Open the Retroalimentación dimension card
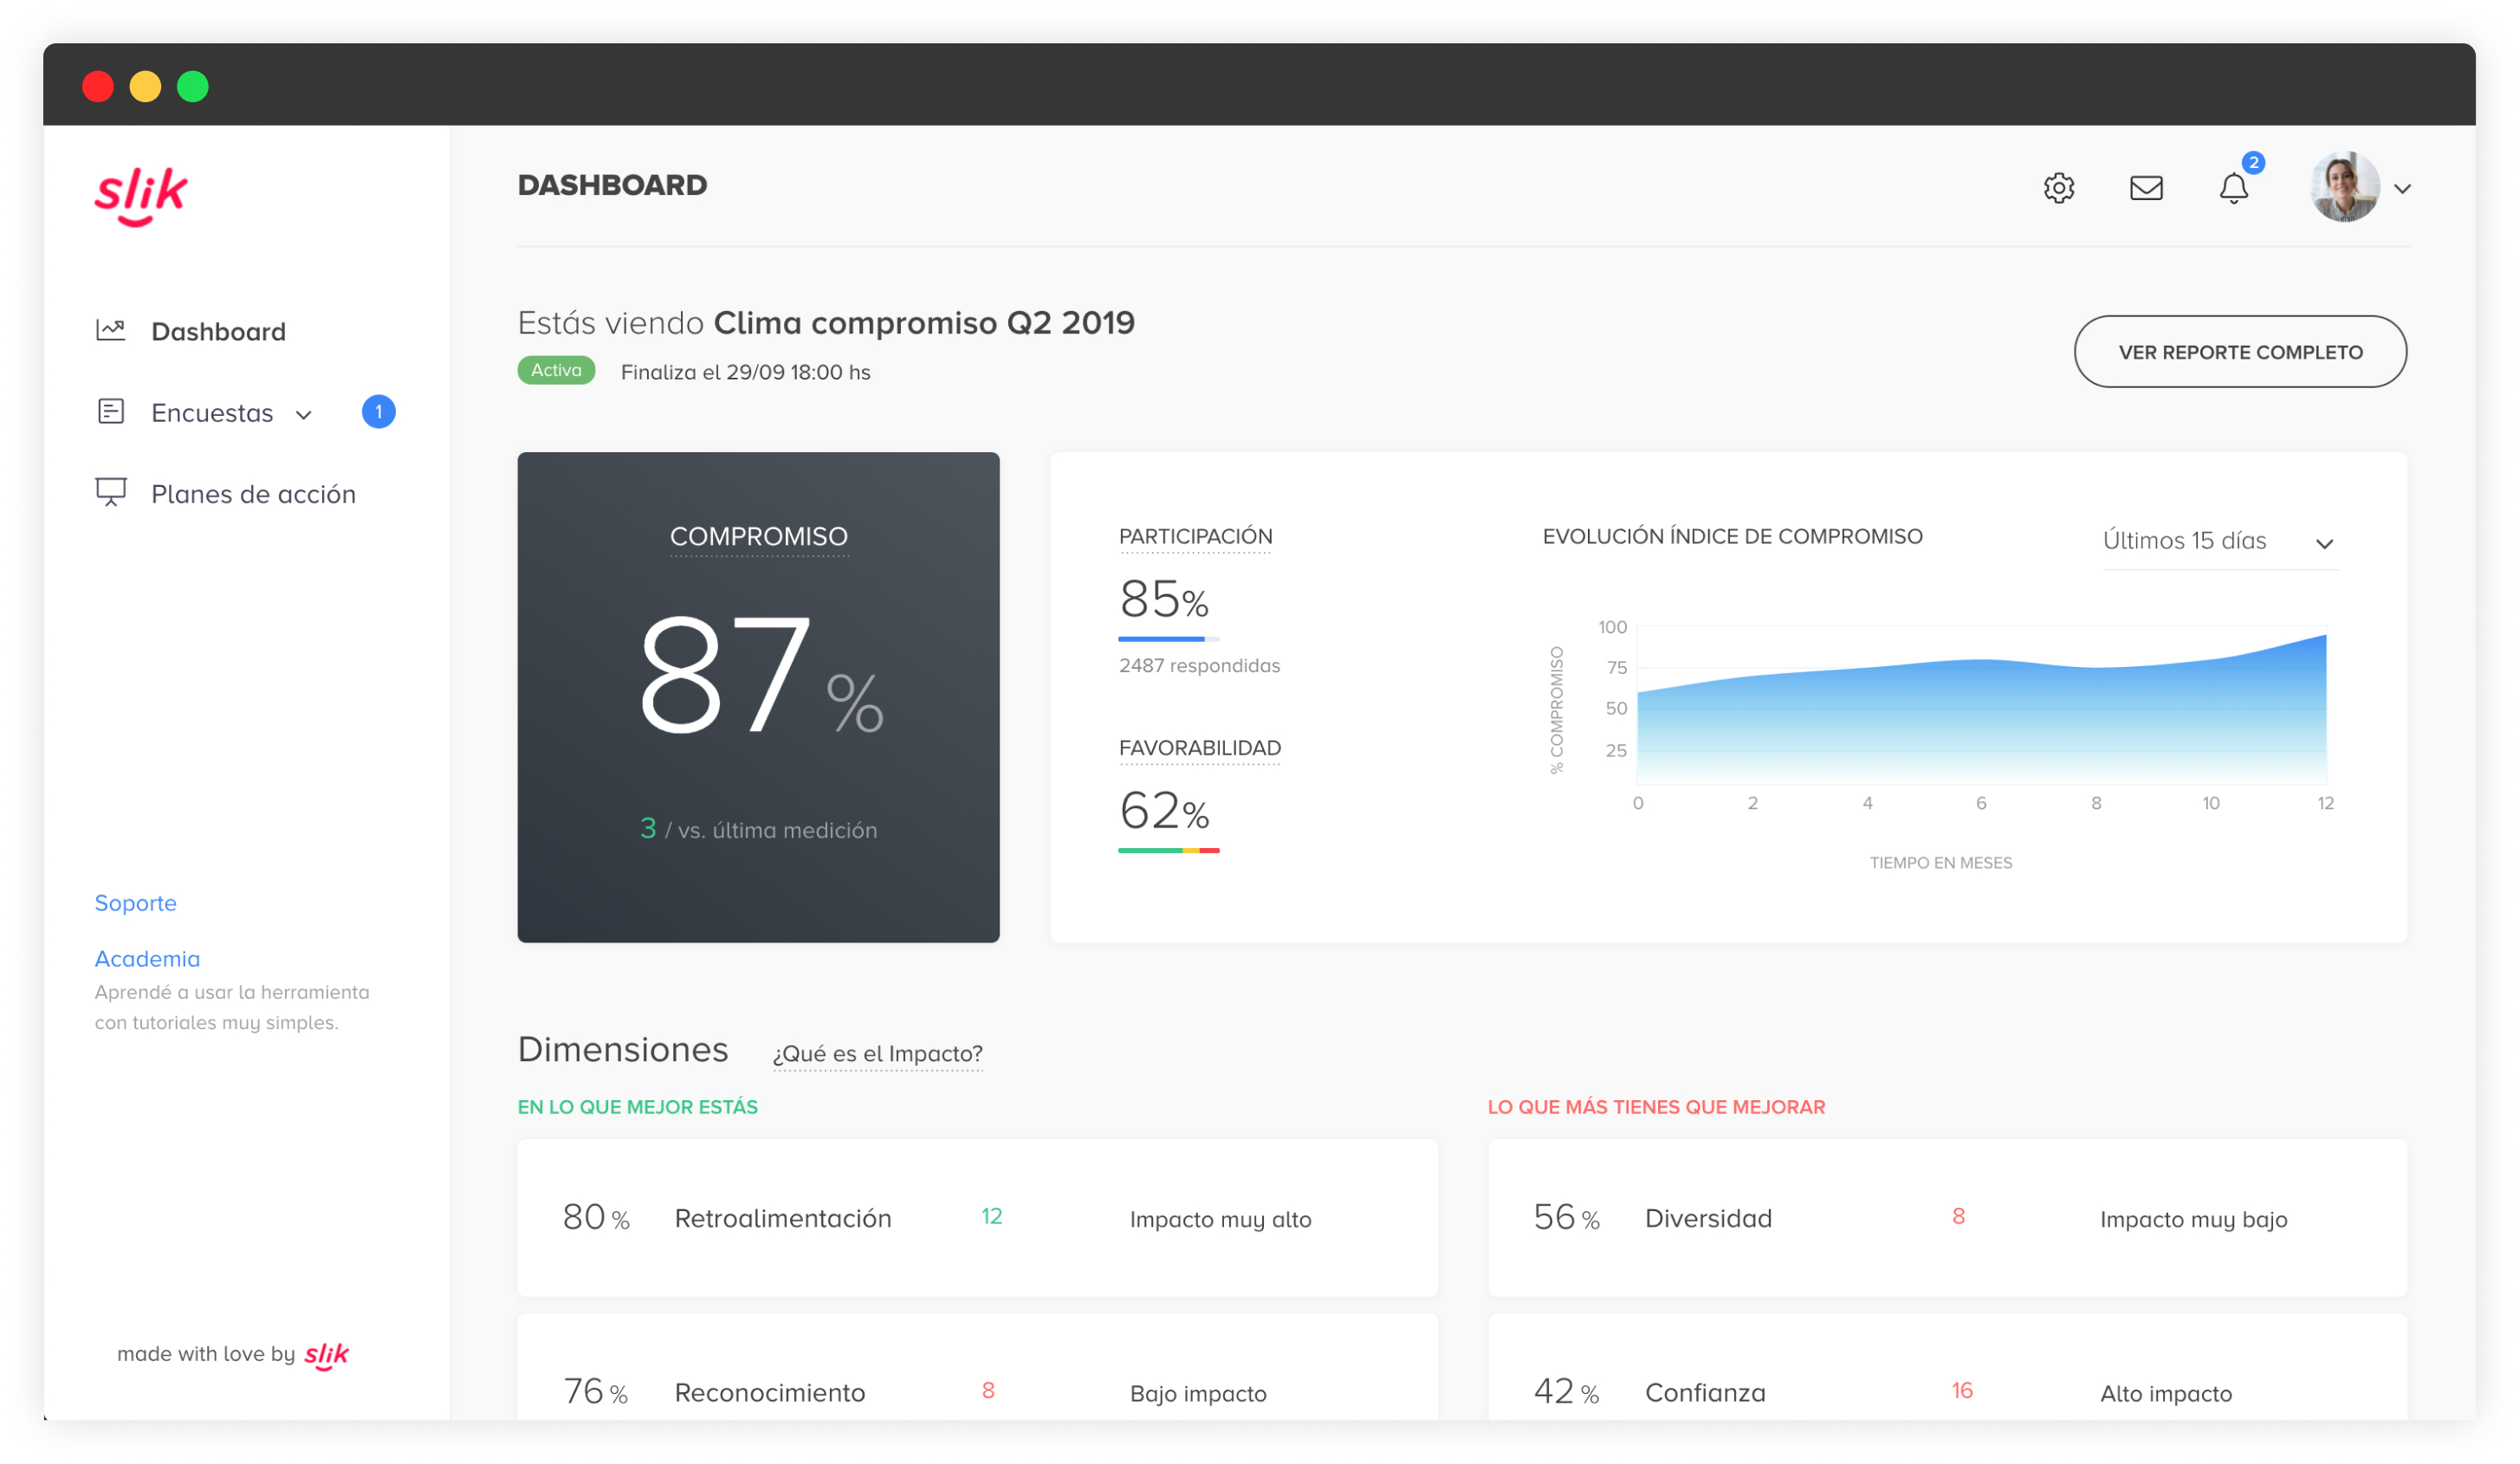 coord(977,1218)
